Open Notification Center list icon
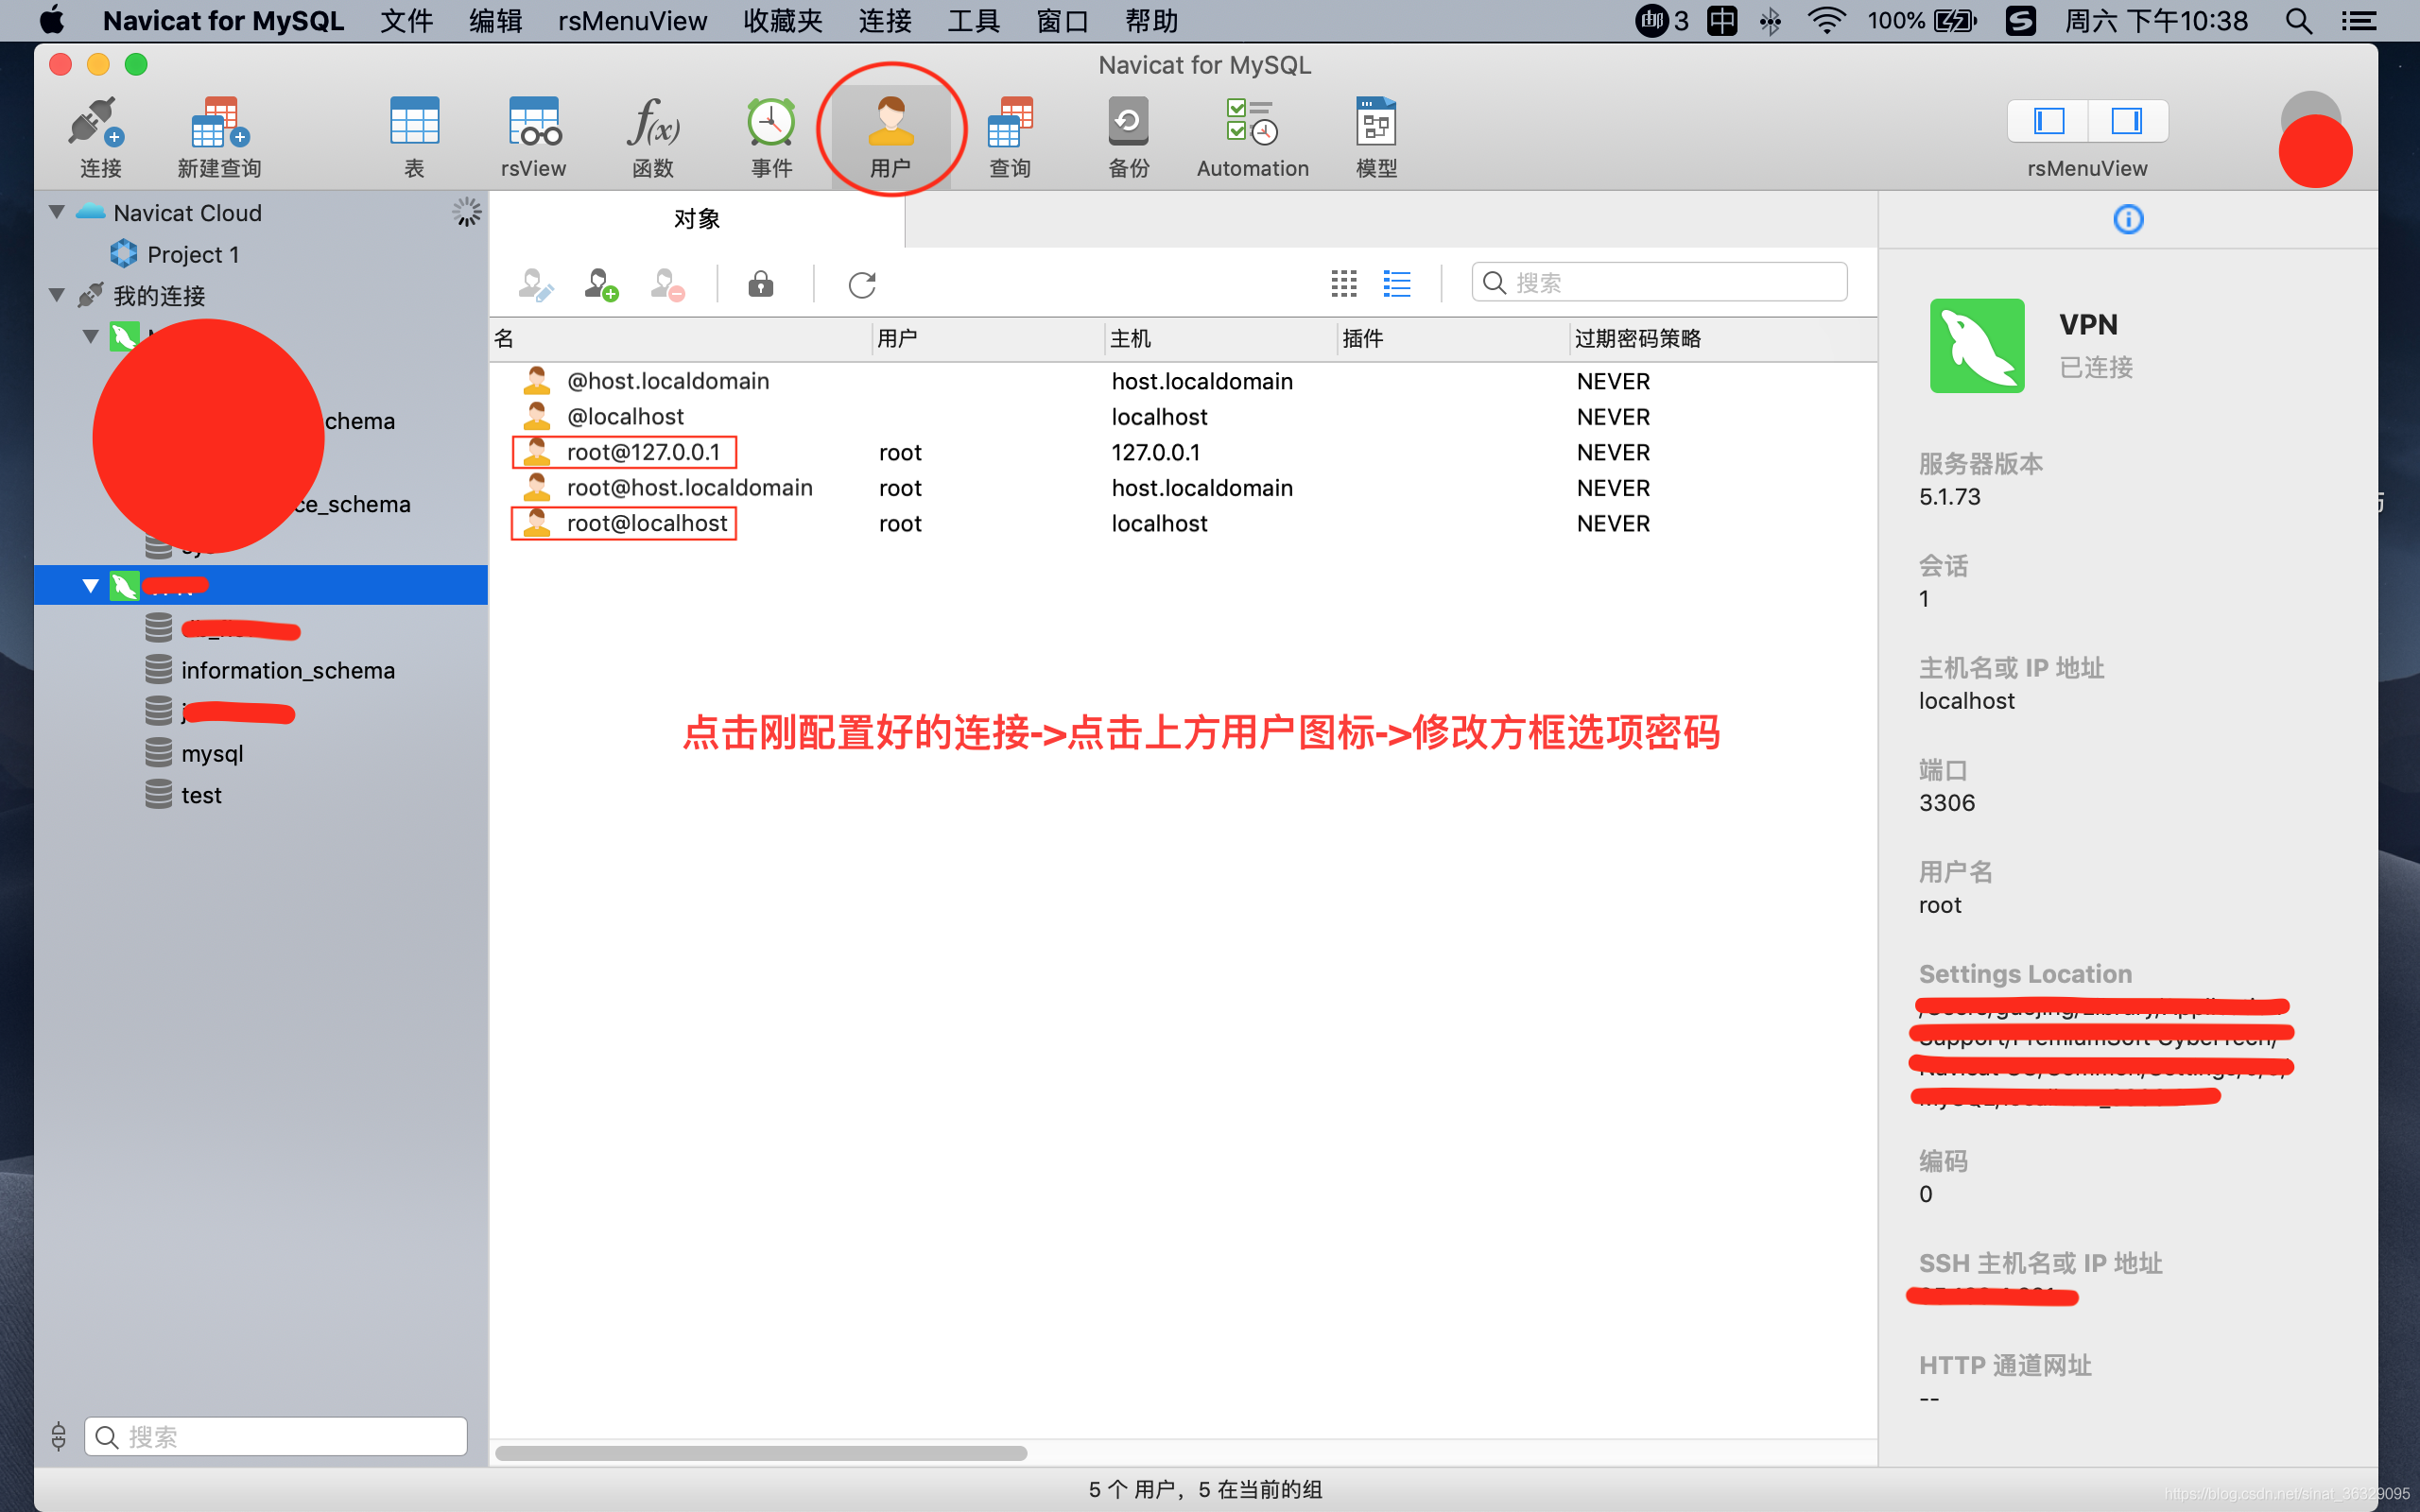2420x1512 pixels. point(2359,21)
